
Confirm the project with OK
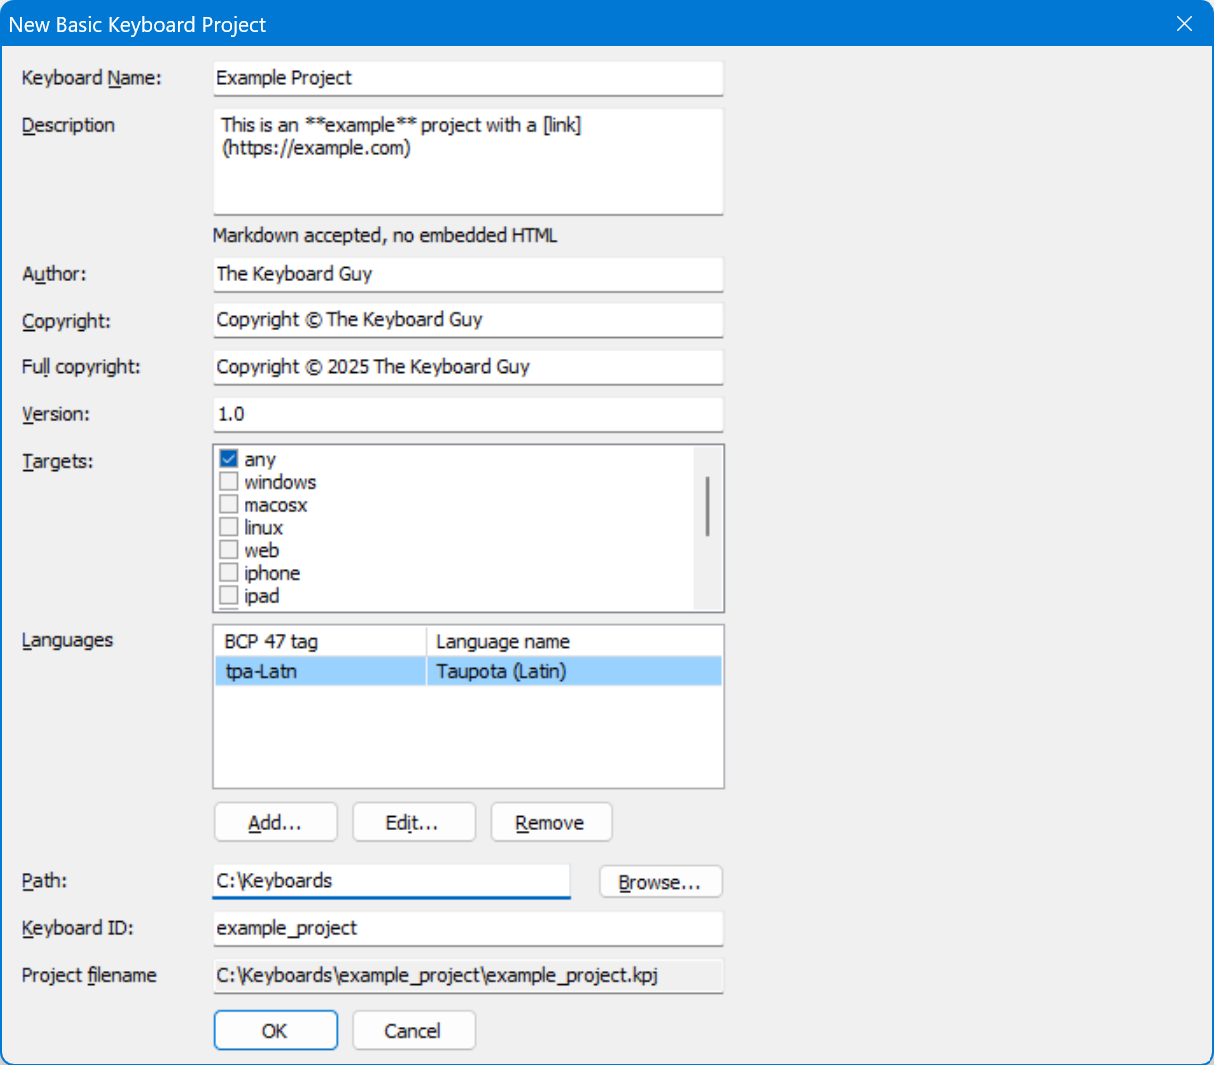[276, 1031]
